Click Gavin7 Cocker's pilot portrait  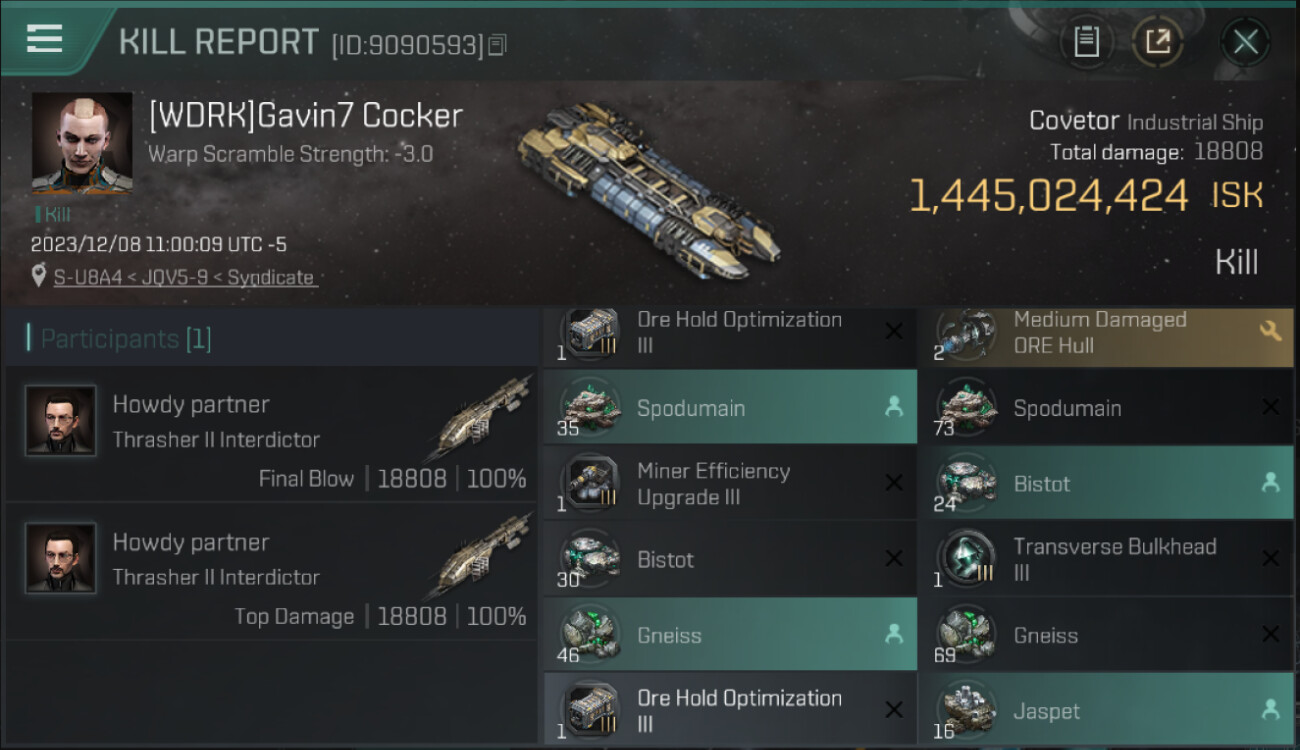[x=82, y=143]
